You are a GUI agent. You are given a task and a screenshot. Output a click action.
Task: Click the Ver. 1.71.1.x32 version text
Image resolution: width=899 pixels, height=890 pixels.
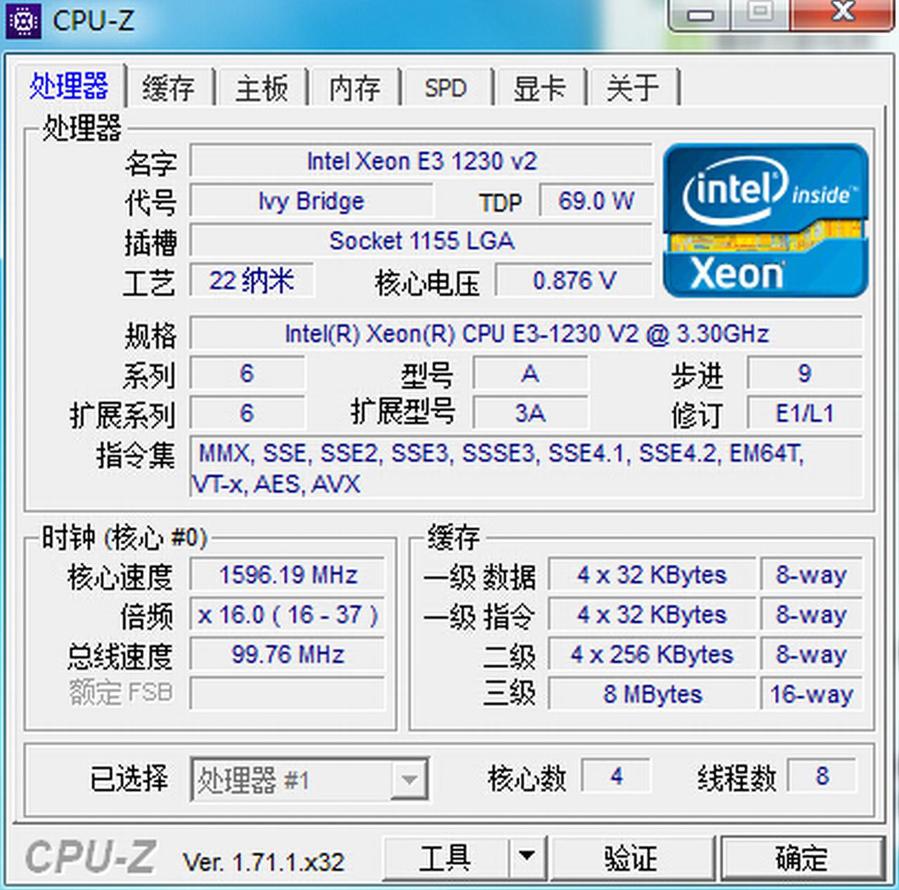(x=263, y=862)
